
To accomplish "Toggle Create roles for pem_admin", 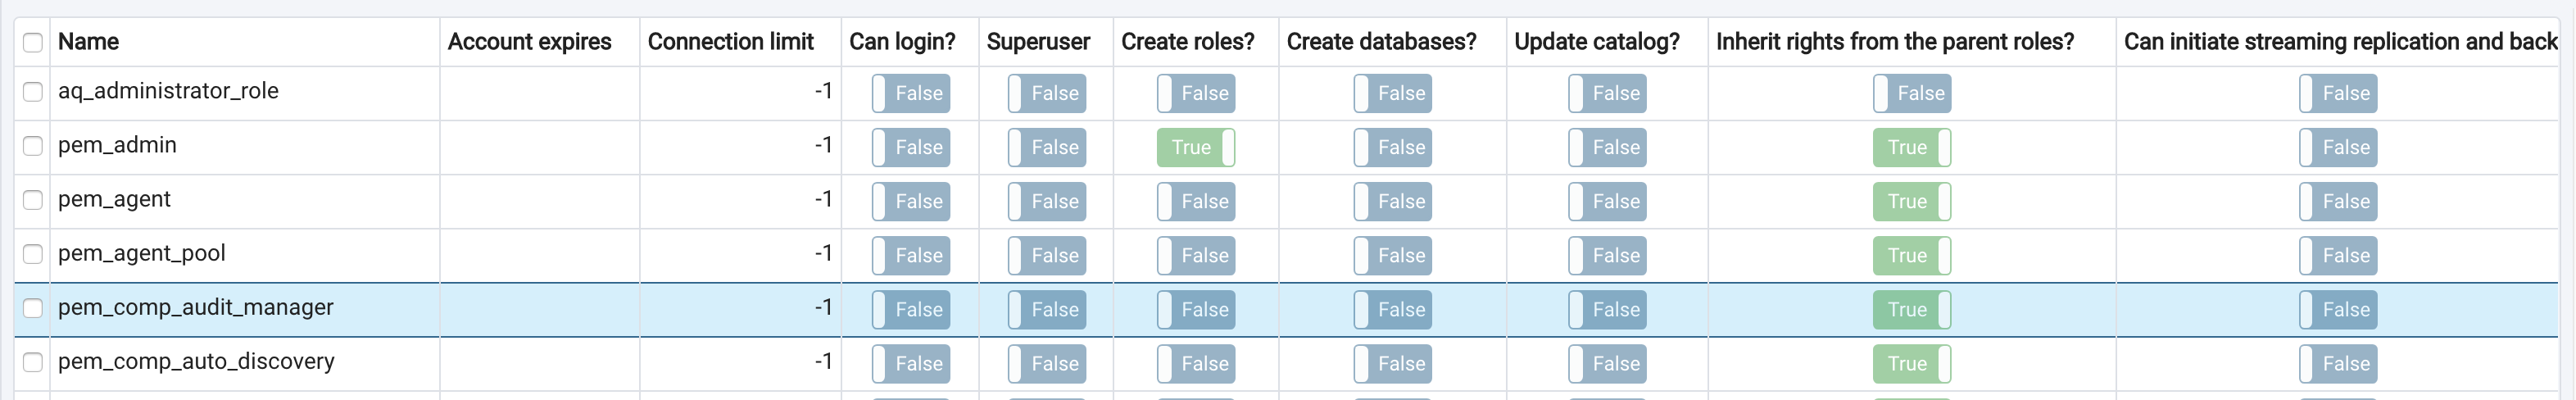I will click(x=1195, y=147).
